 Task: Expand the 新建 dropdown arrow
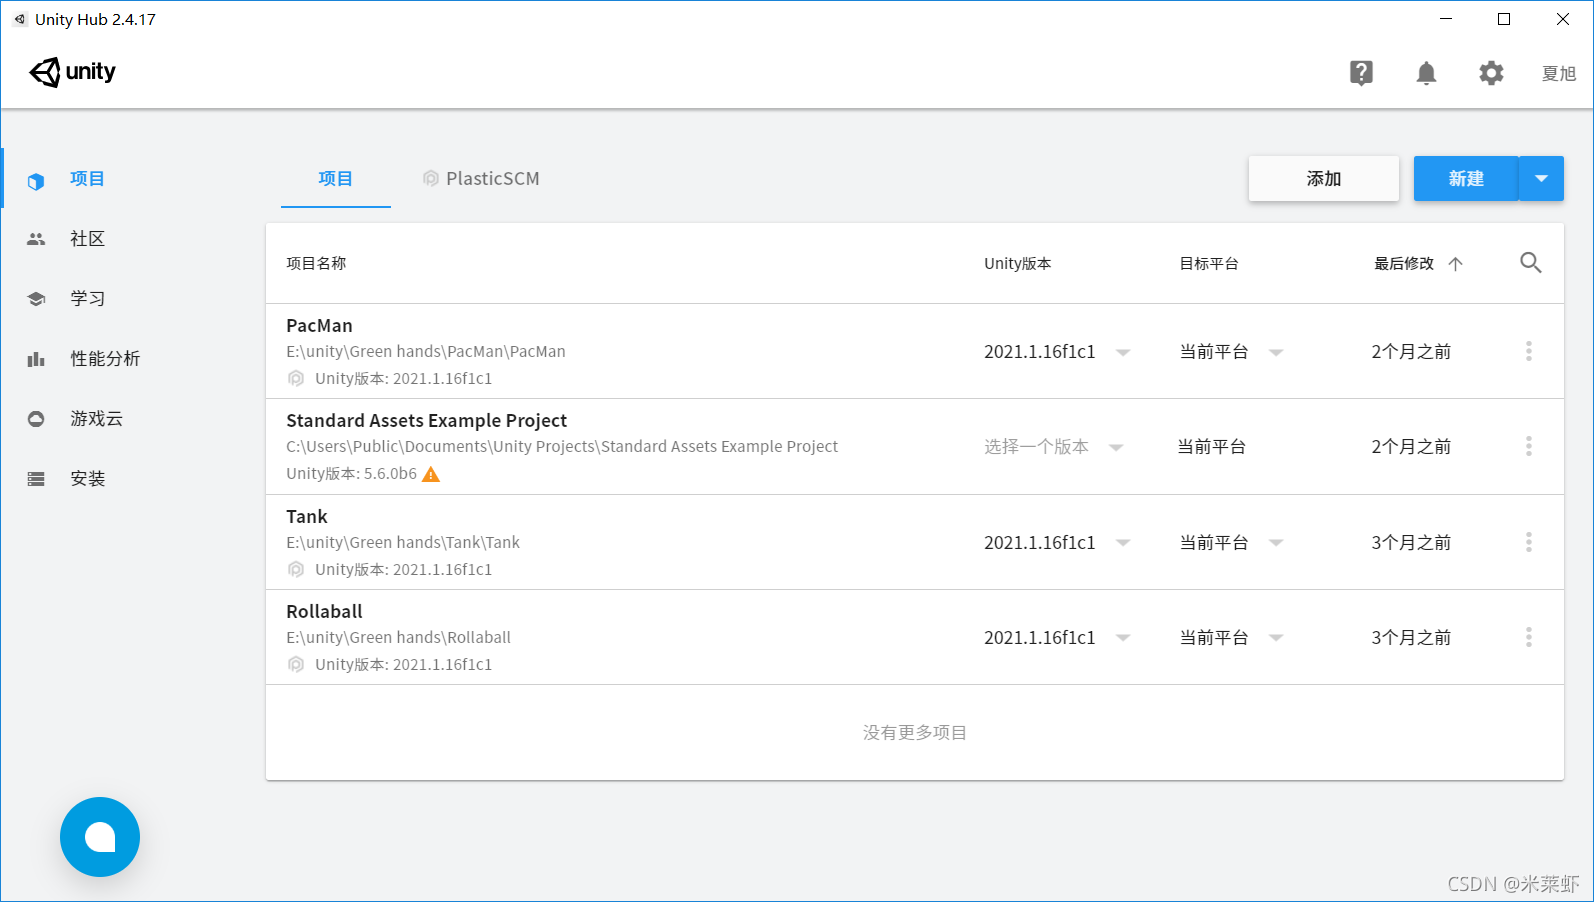(x=1541, y=178)
